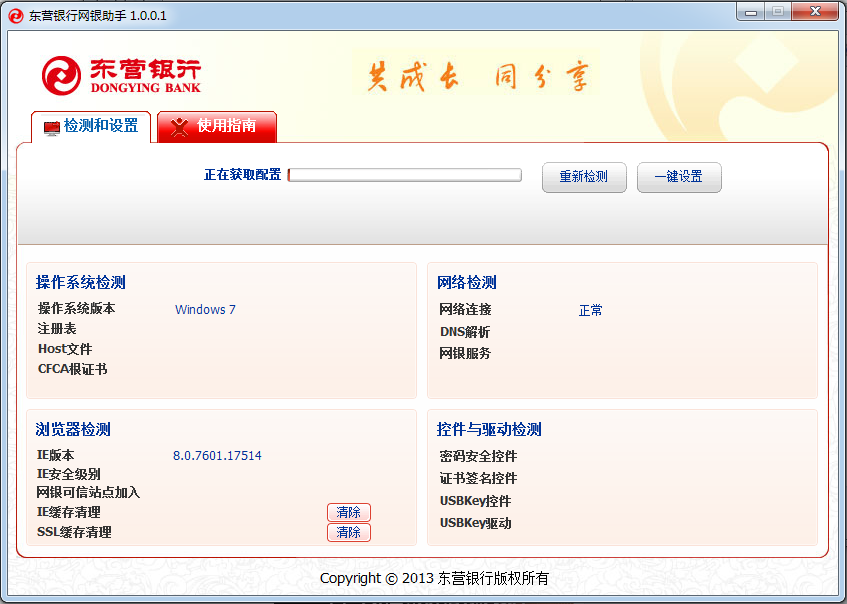Image resolution: width=847 pixels, height=604 pixels.
Task: Close the 网银助手 window
Action: 816,11
